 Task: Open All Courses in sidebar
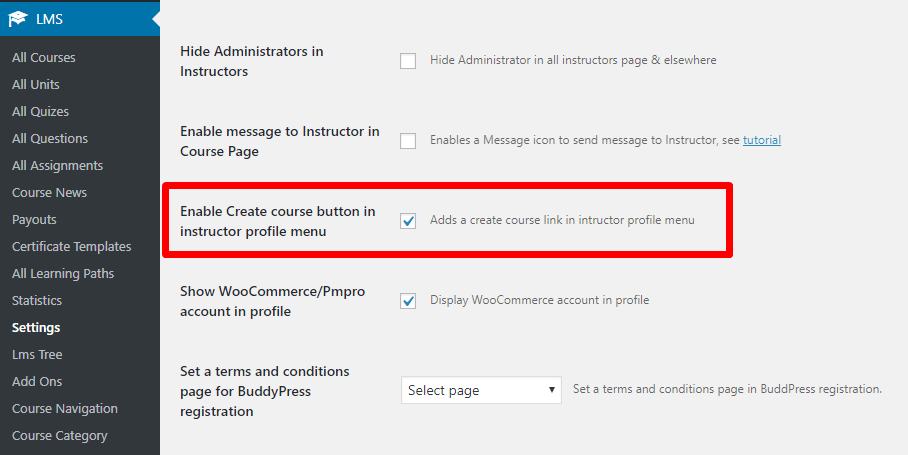coord(44,58)
